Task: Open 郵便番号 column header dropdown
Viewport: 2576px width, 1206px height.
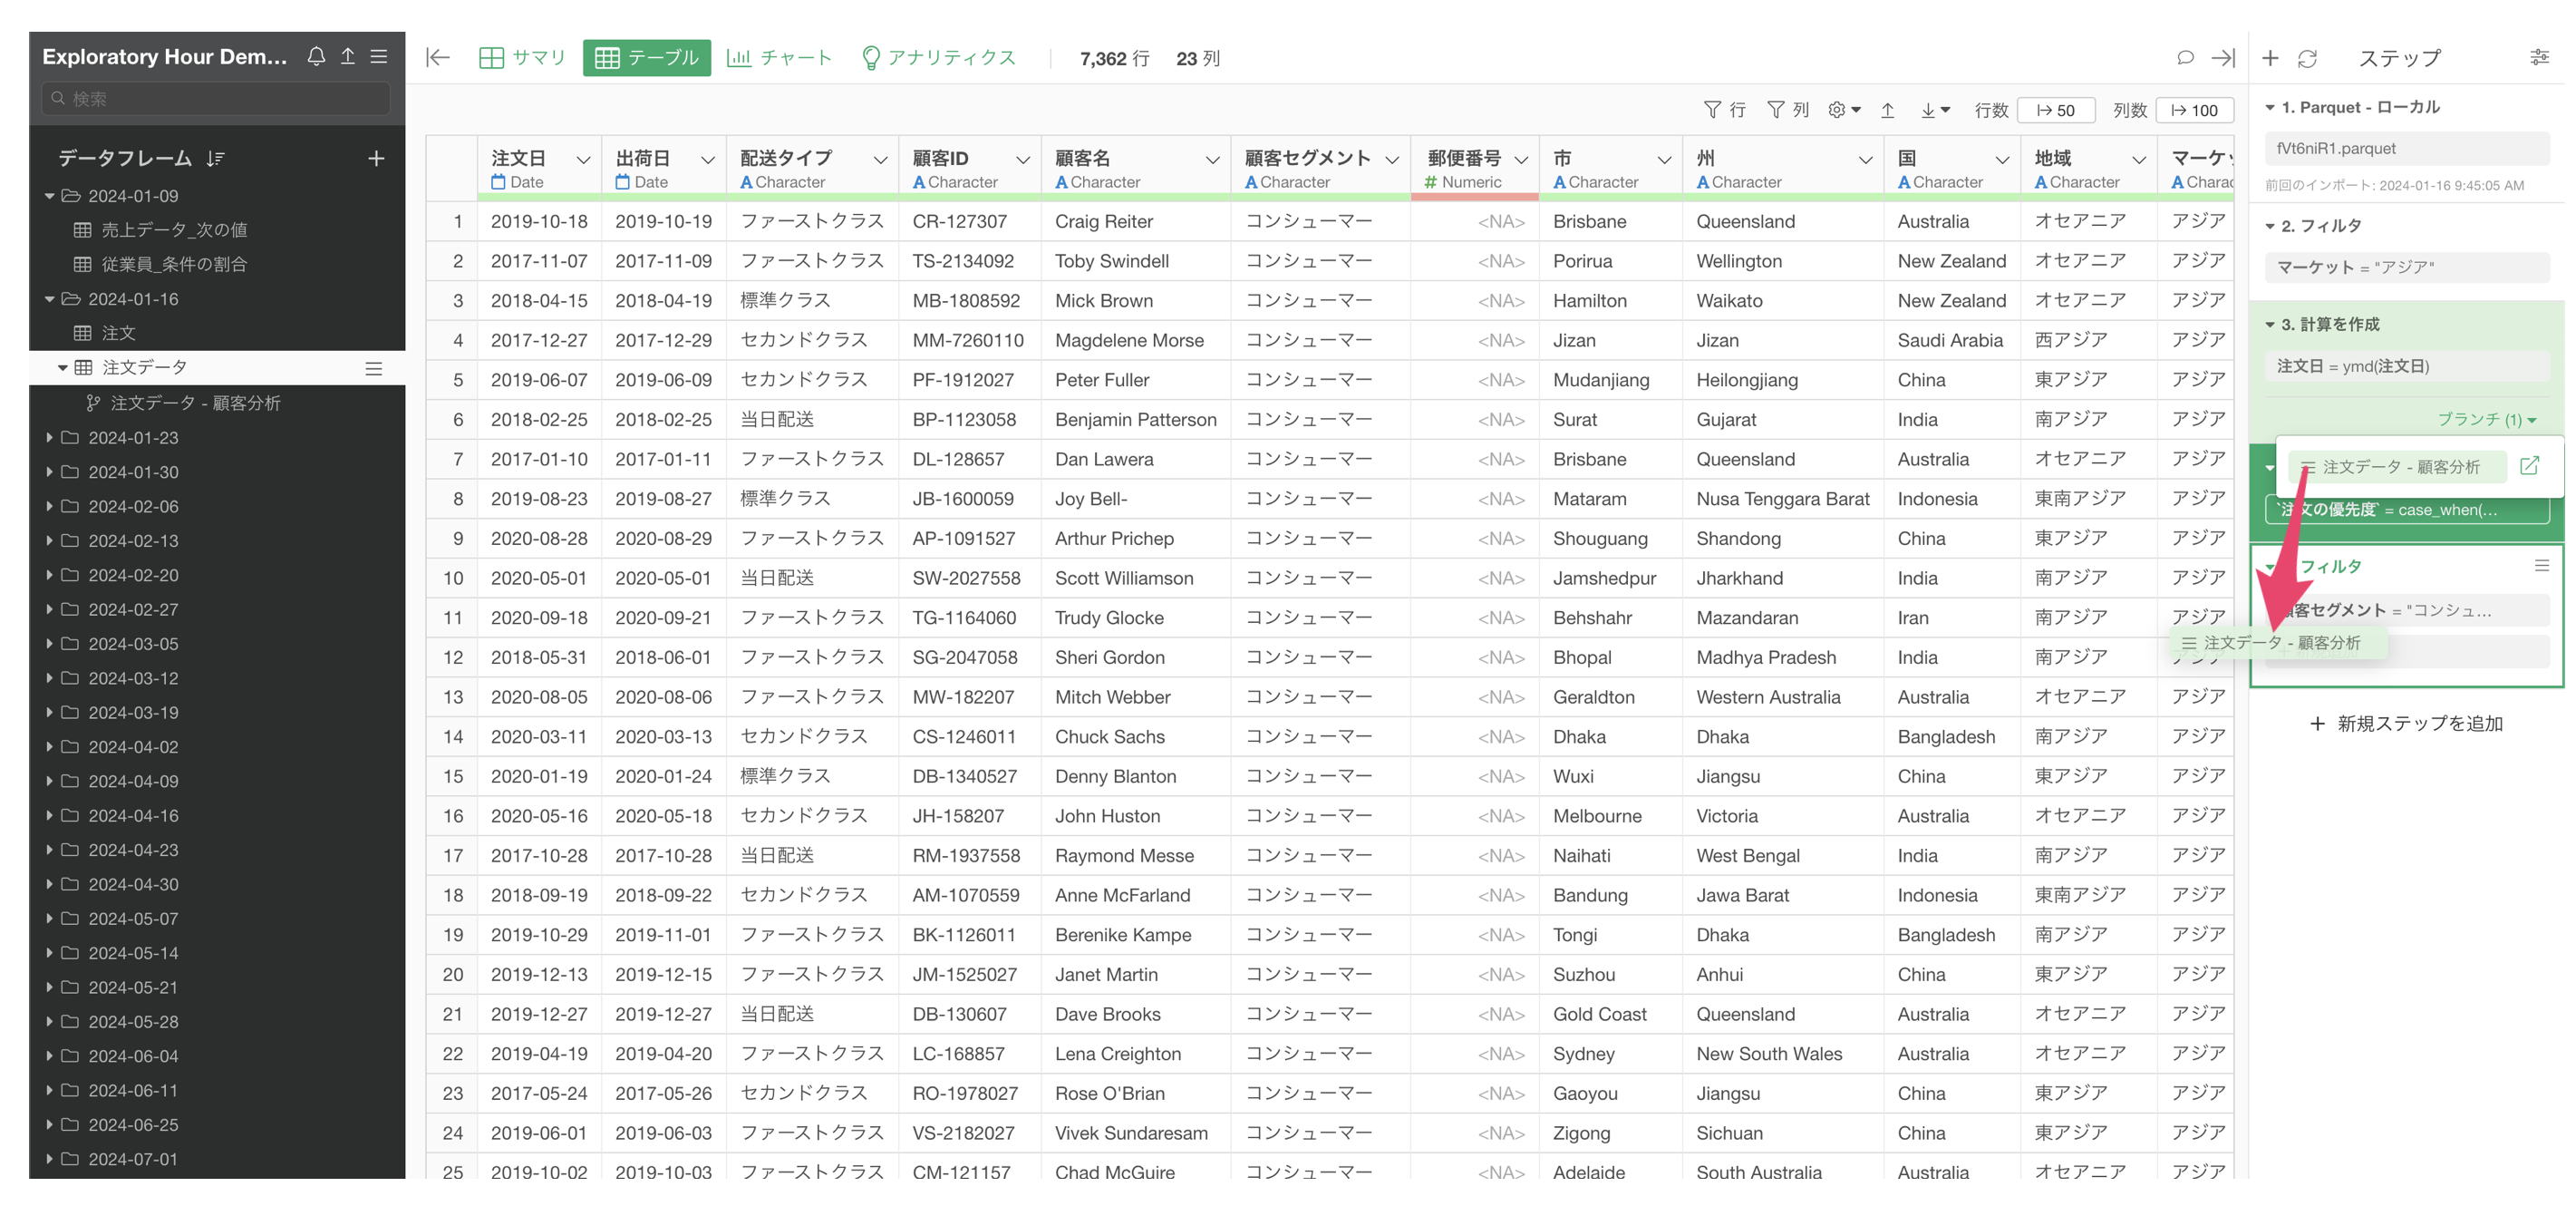Action: 1521,159
